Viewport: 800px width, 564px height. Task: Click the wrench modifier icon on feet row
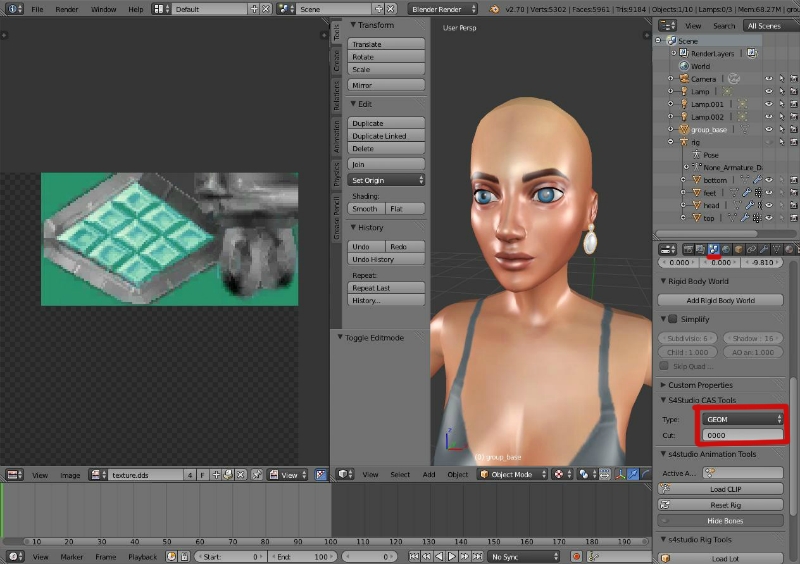pos(746,192)
